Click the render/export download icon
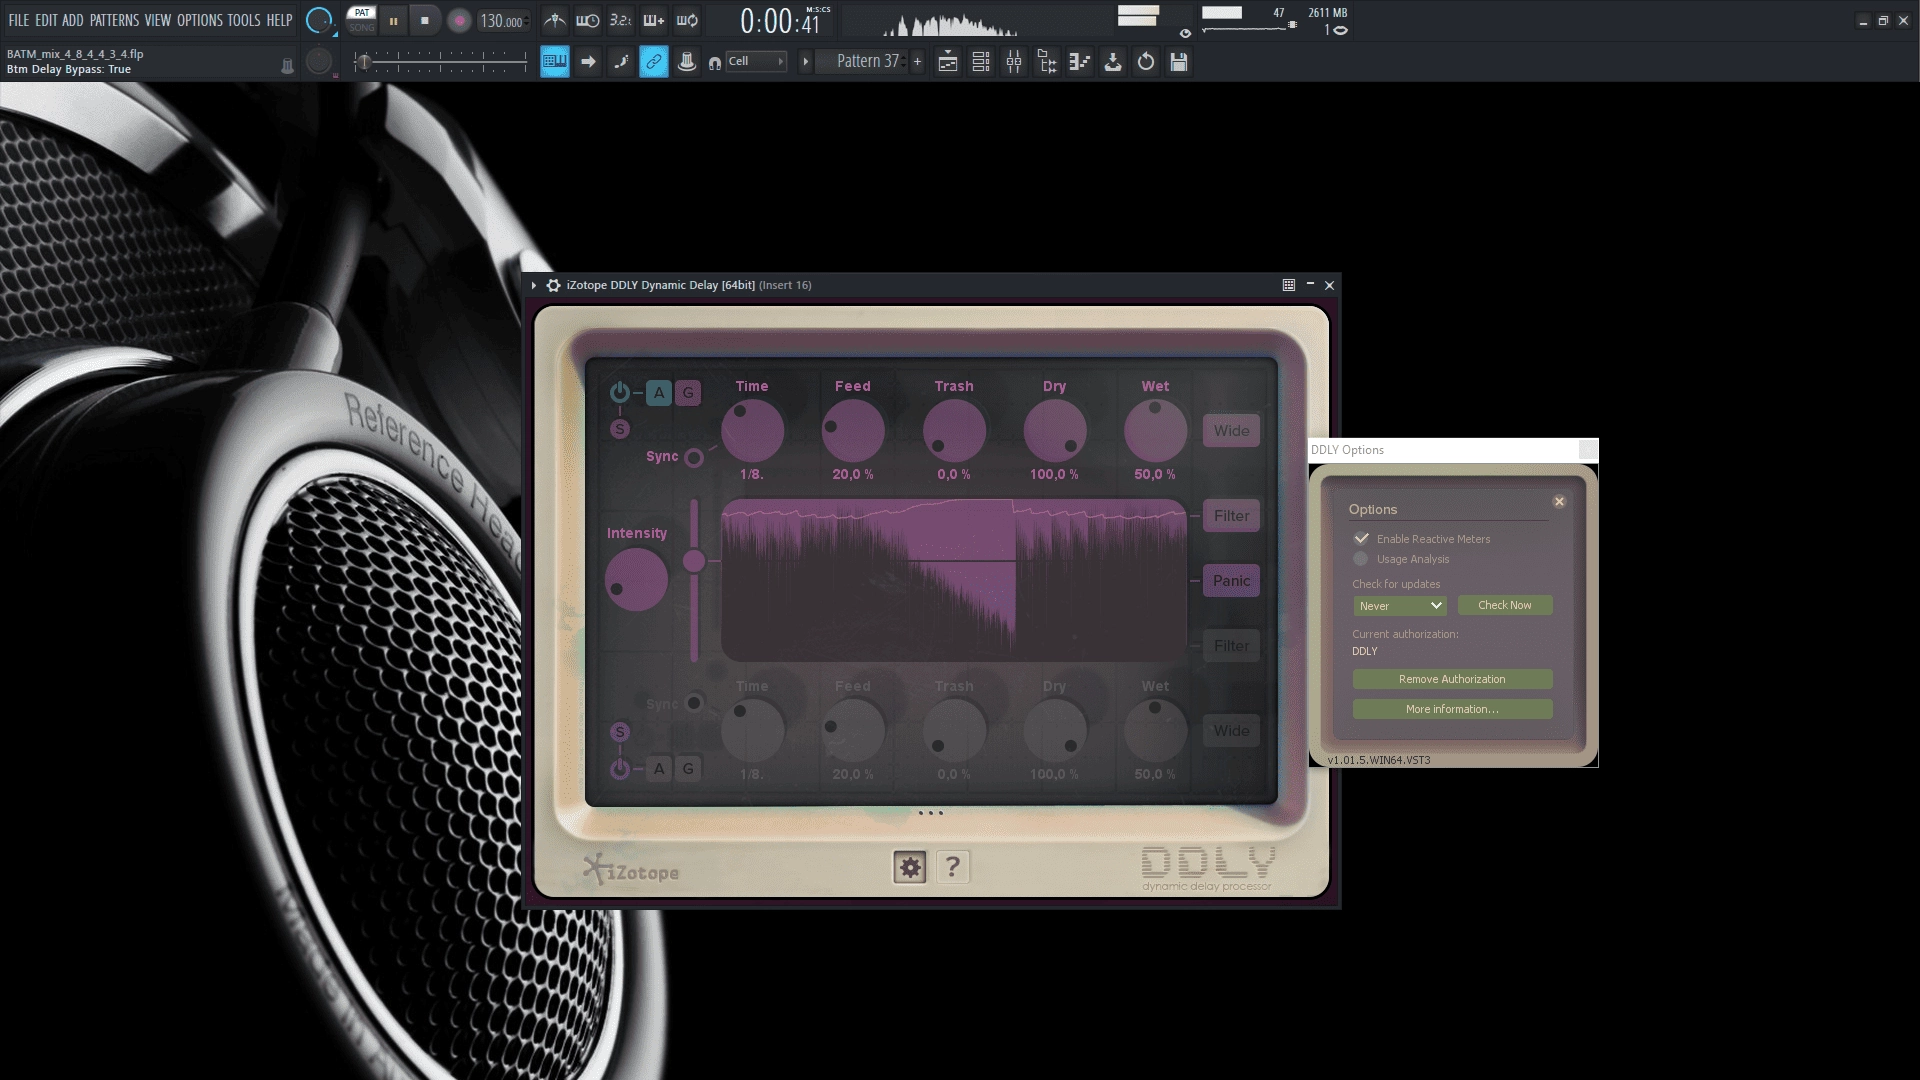Image resolution: width=1920 pixels, height=1080 pixels. 1113,62
